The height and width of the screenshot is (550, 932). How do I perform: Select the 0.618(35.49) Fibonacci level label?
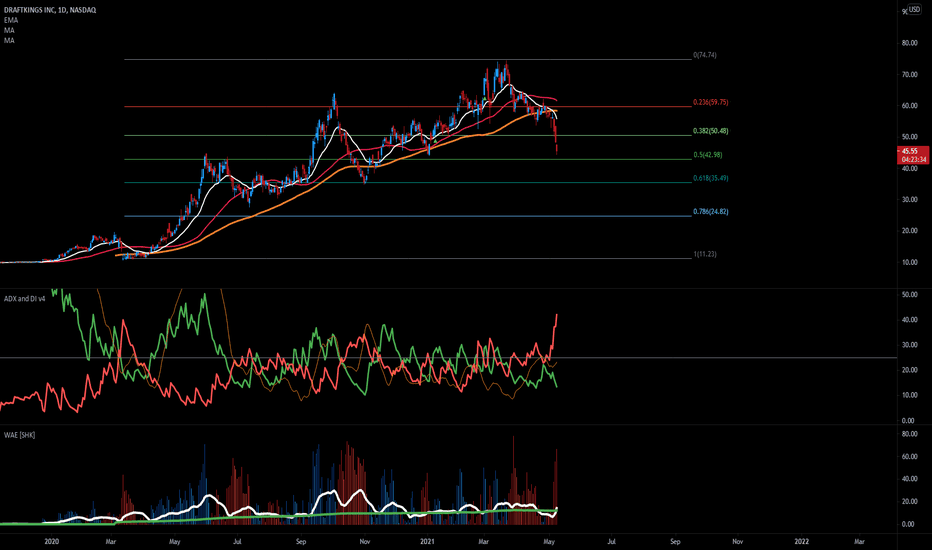[711, 178]
